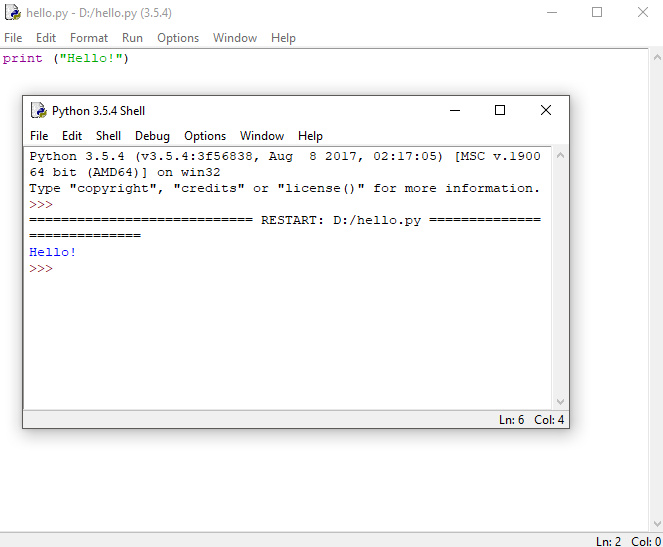Open the editor's File menu
Image resolution: width=663 pixels, height=547 pixels.
point(13,38)
